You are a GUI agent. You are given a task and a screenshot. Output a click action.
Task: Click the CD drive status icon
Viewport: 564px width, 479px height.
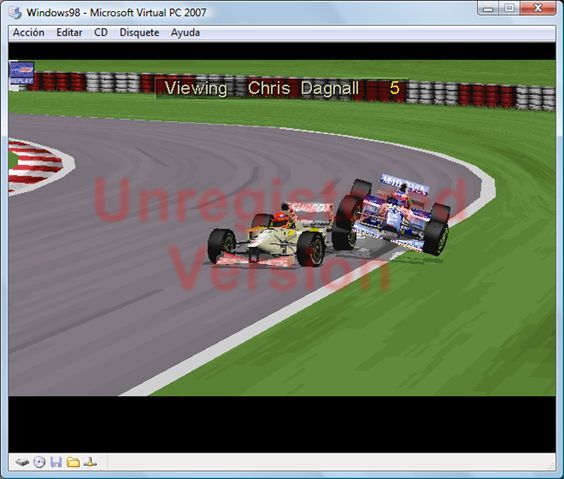(39, 462)
